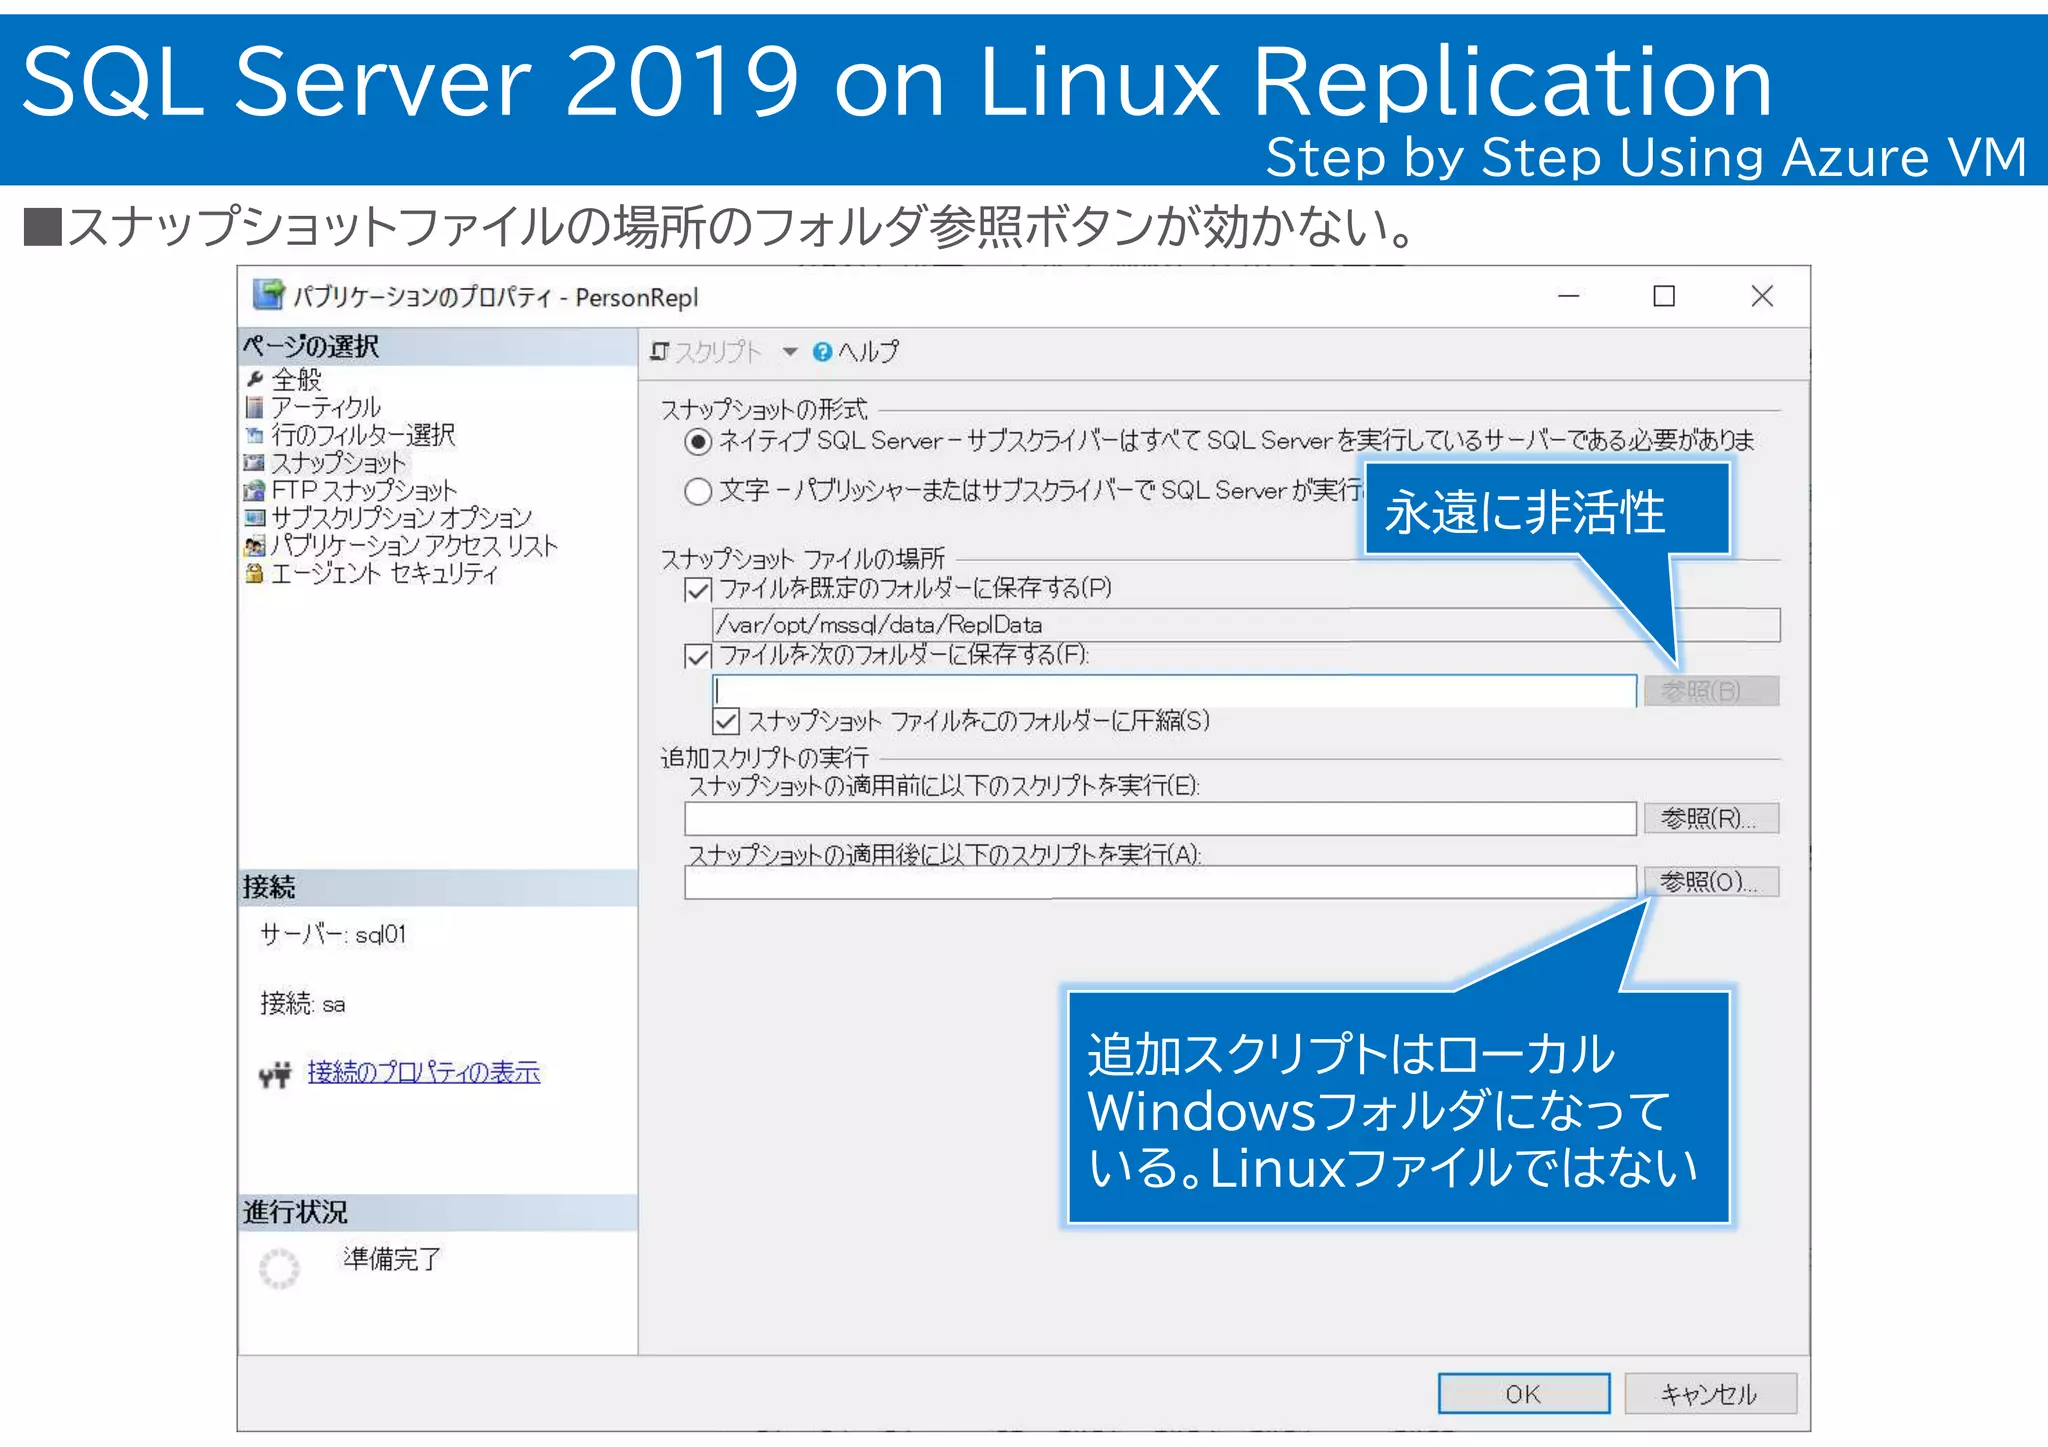Click the FTP スナップショット page icon
Viewport: 2048px width, 1447px height.
[255, 491]
